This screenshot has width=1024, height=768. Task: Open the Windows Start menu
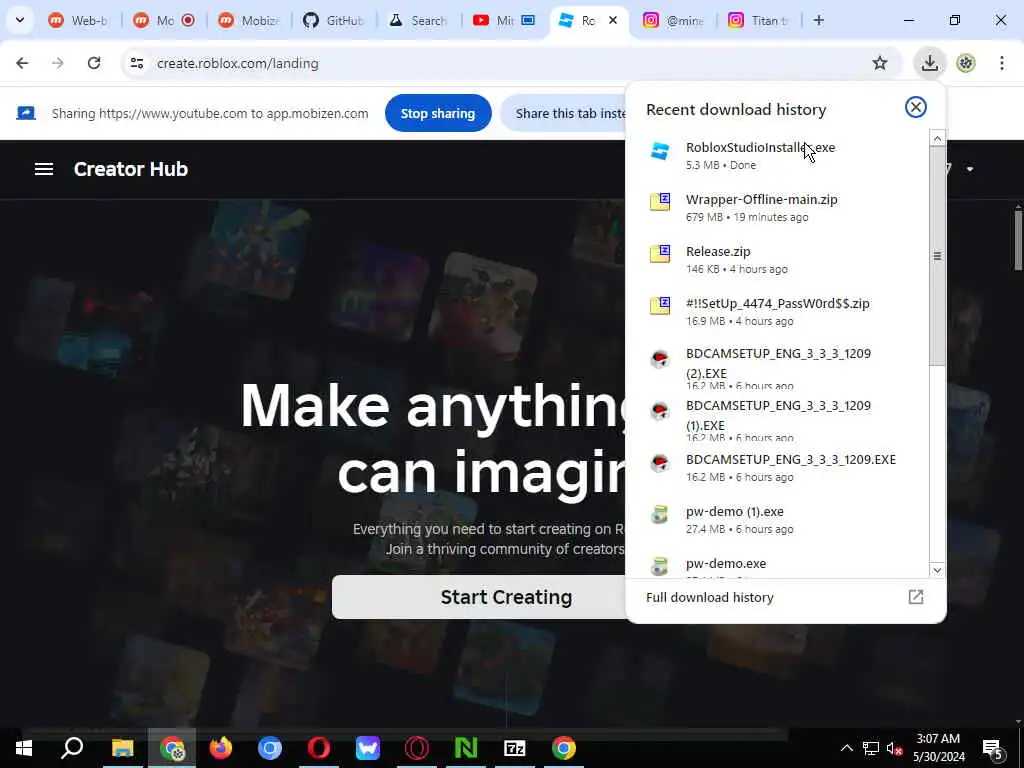pos(24,748)
